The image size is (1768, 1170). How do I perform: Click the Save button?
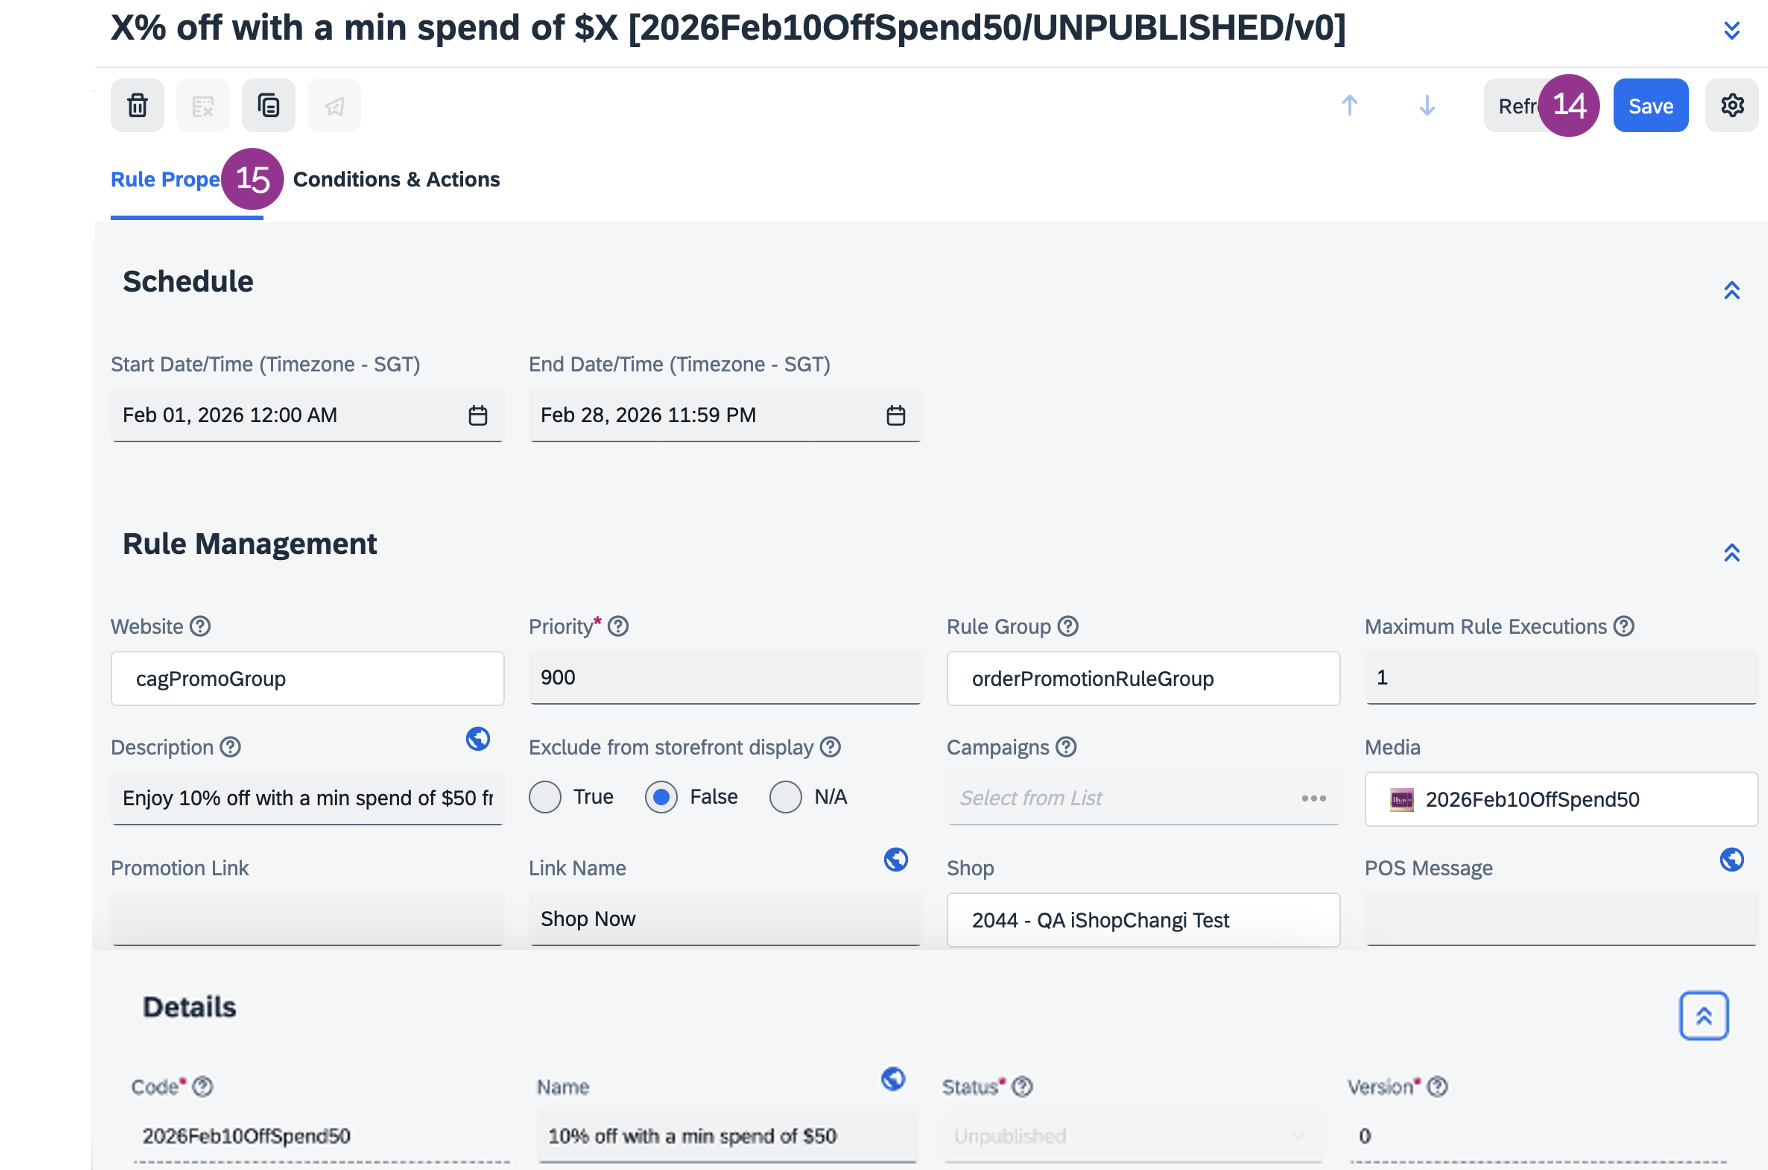(1650, 106)
